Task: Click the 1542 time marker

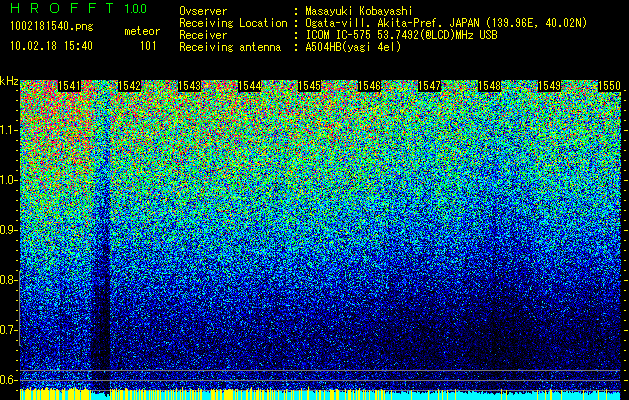Action: pyautogui.click(x=130, y=86)
